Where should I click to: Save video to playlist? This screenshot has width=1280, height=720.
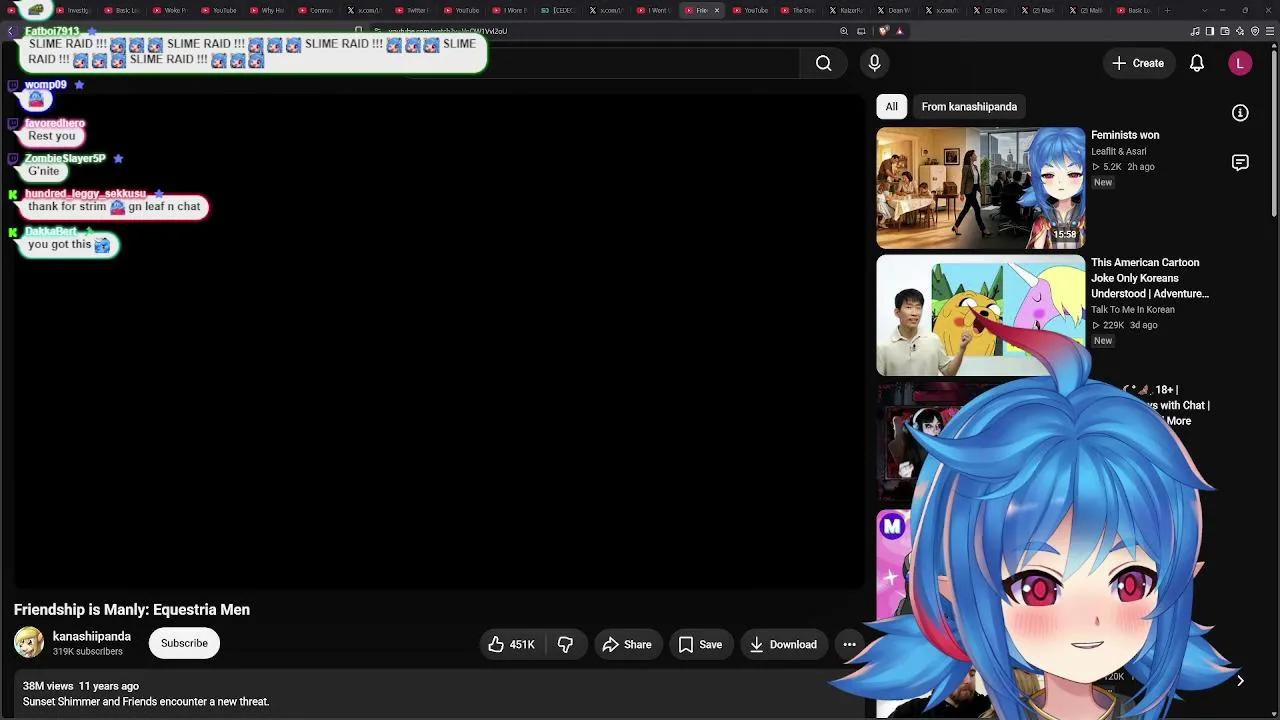coord(700,645)
